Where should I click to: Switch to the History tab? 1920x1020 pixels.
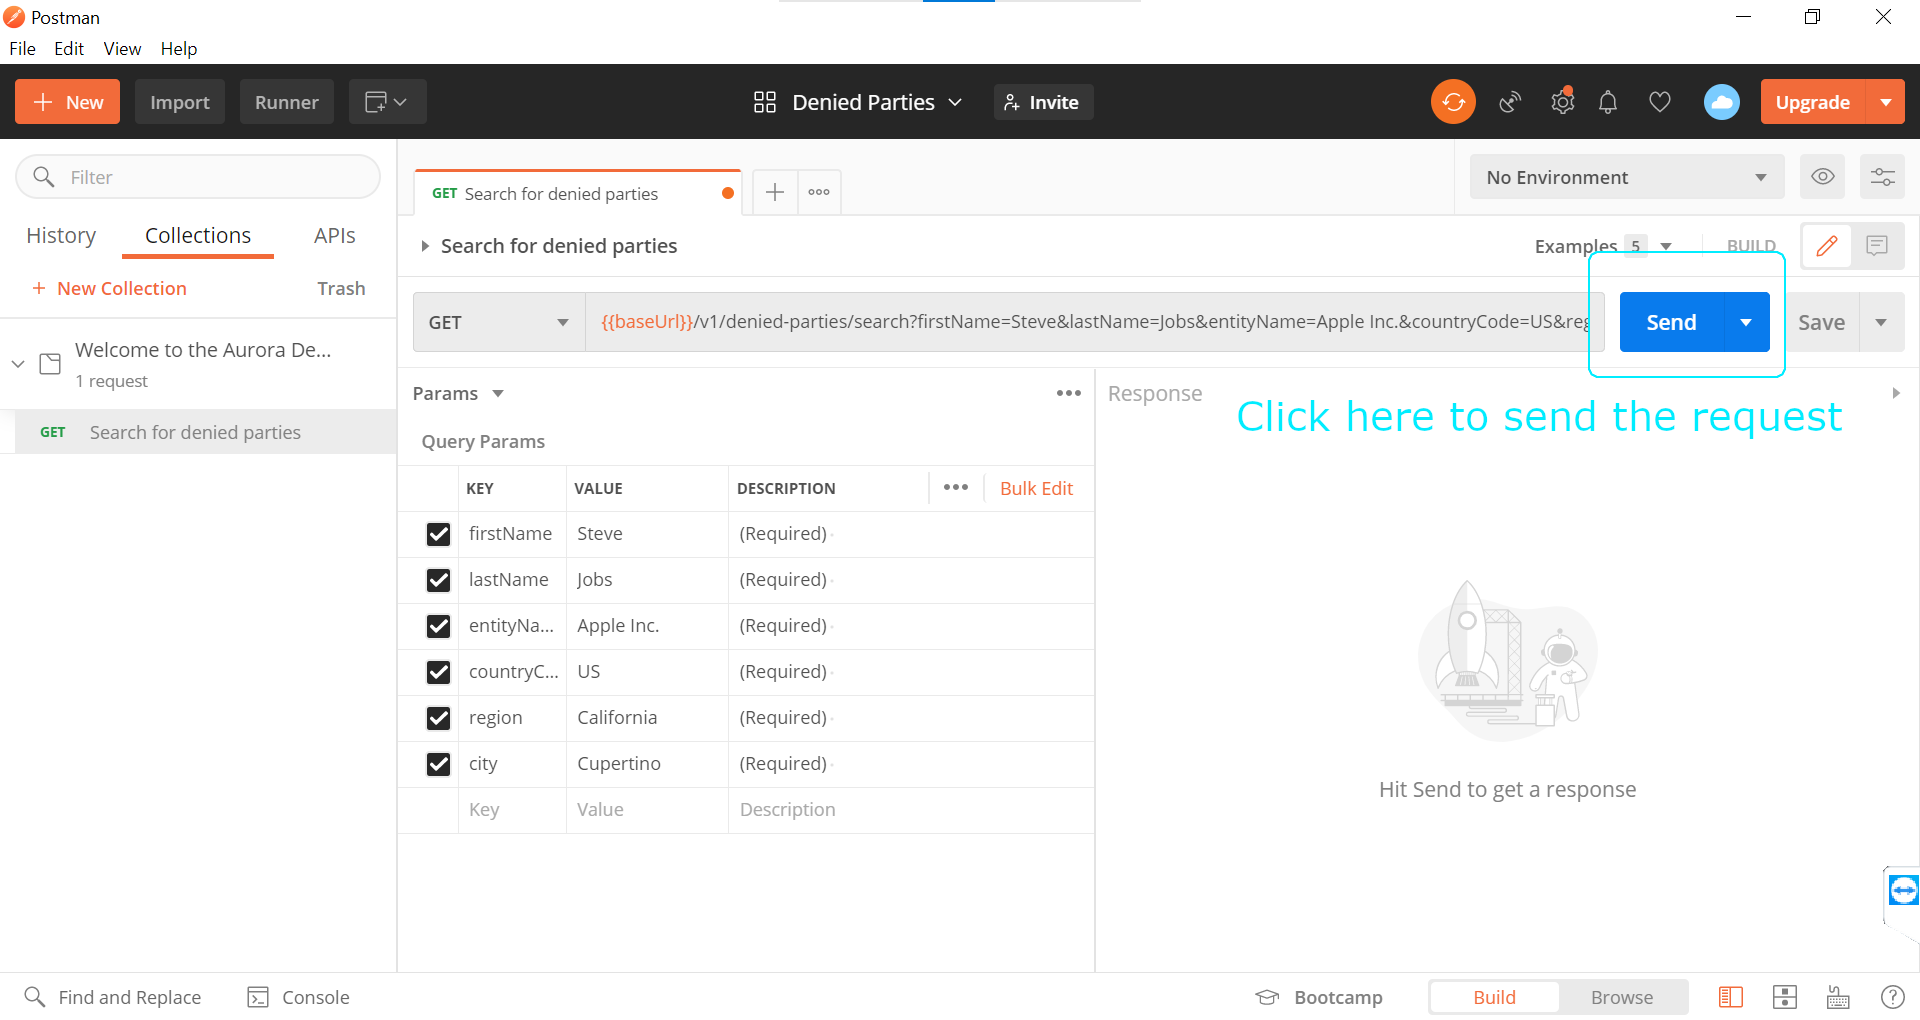[61, 235]
